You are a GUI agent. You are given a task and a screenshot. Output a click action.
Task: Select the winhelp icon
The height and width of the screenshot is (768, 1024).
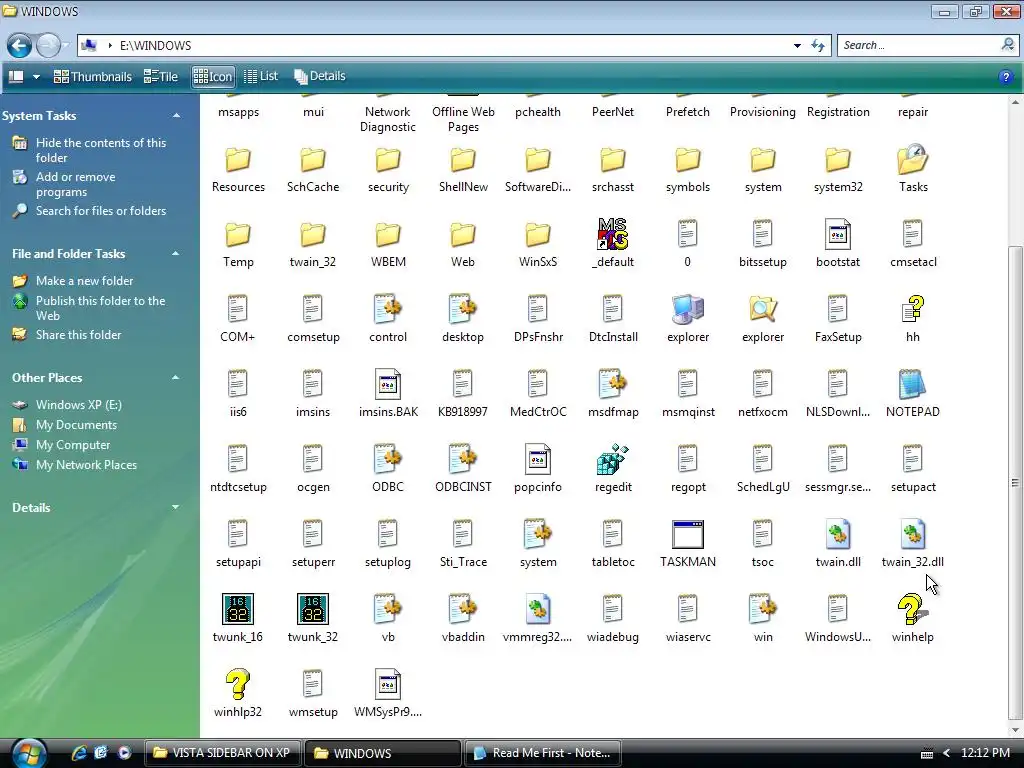click(912, 610)
